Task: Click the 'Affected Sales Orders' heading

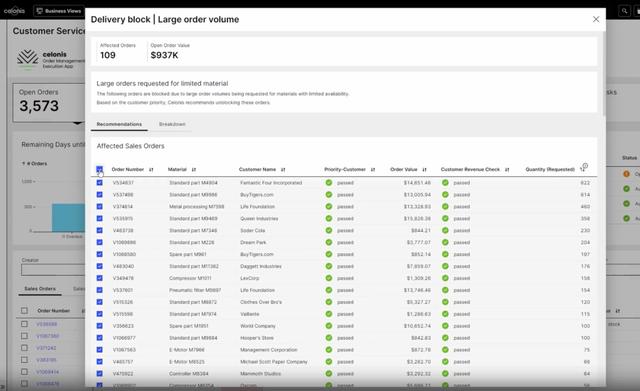Action: 131,146
